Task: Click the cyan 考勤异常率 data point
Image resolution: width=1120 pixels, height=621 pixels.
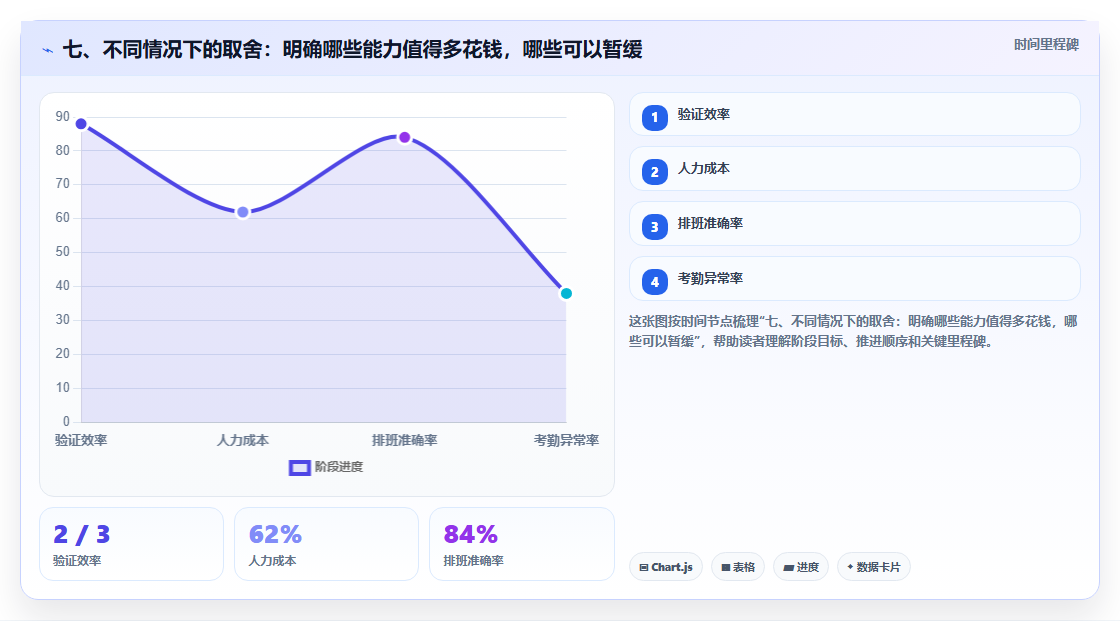Action: [x=566, y=294]
